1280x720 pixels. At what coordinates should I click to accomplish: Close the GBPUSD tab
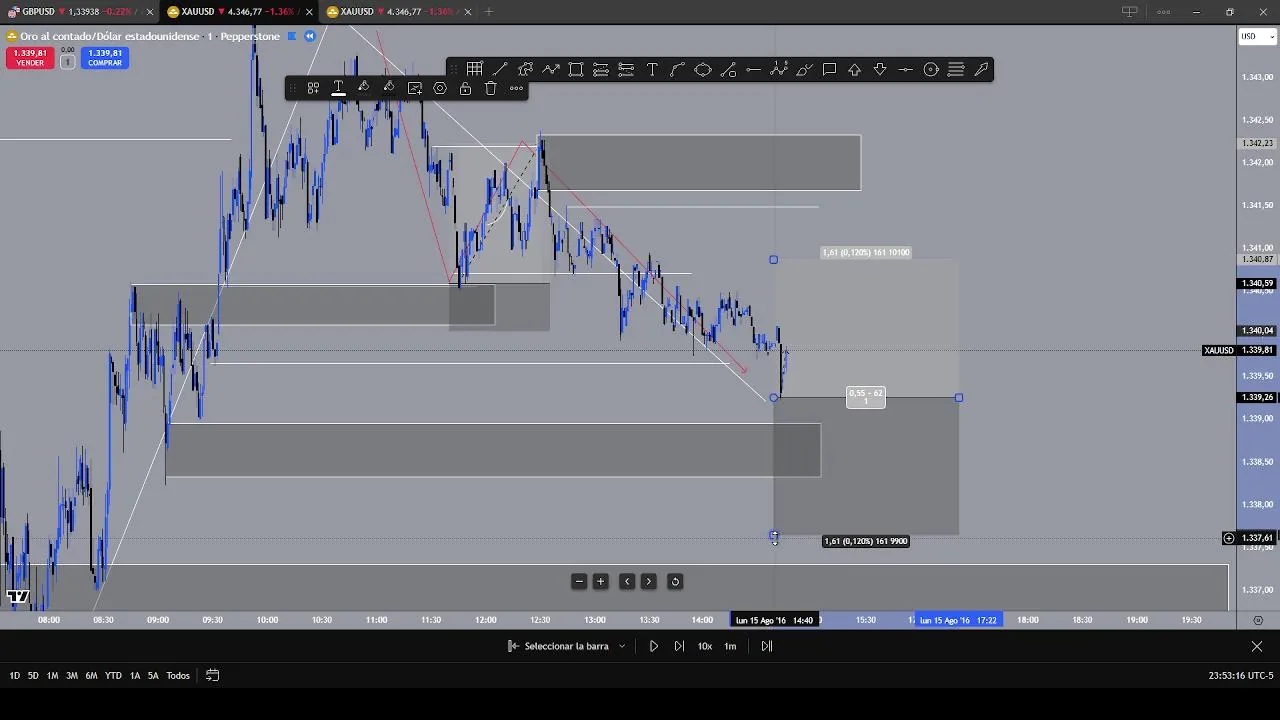[x=149, y=12]
